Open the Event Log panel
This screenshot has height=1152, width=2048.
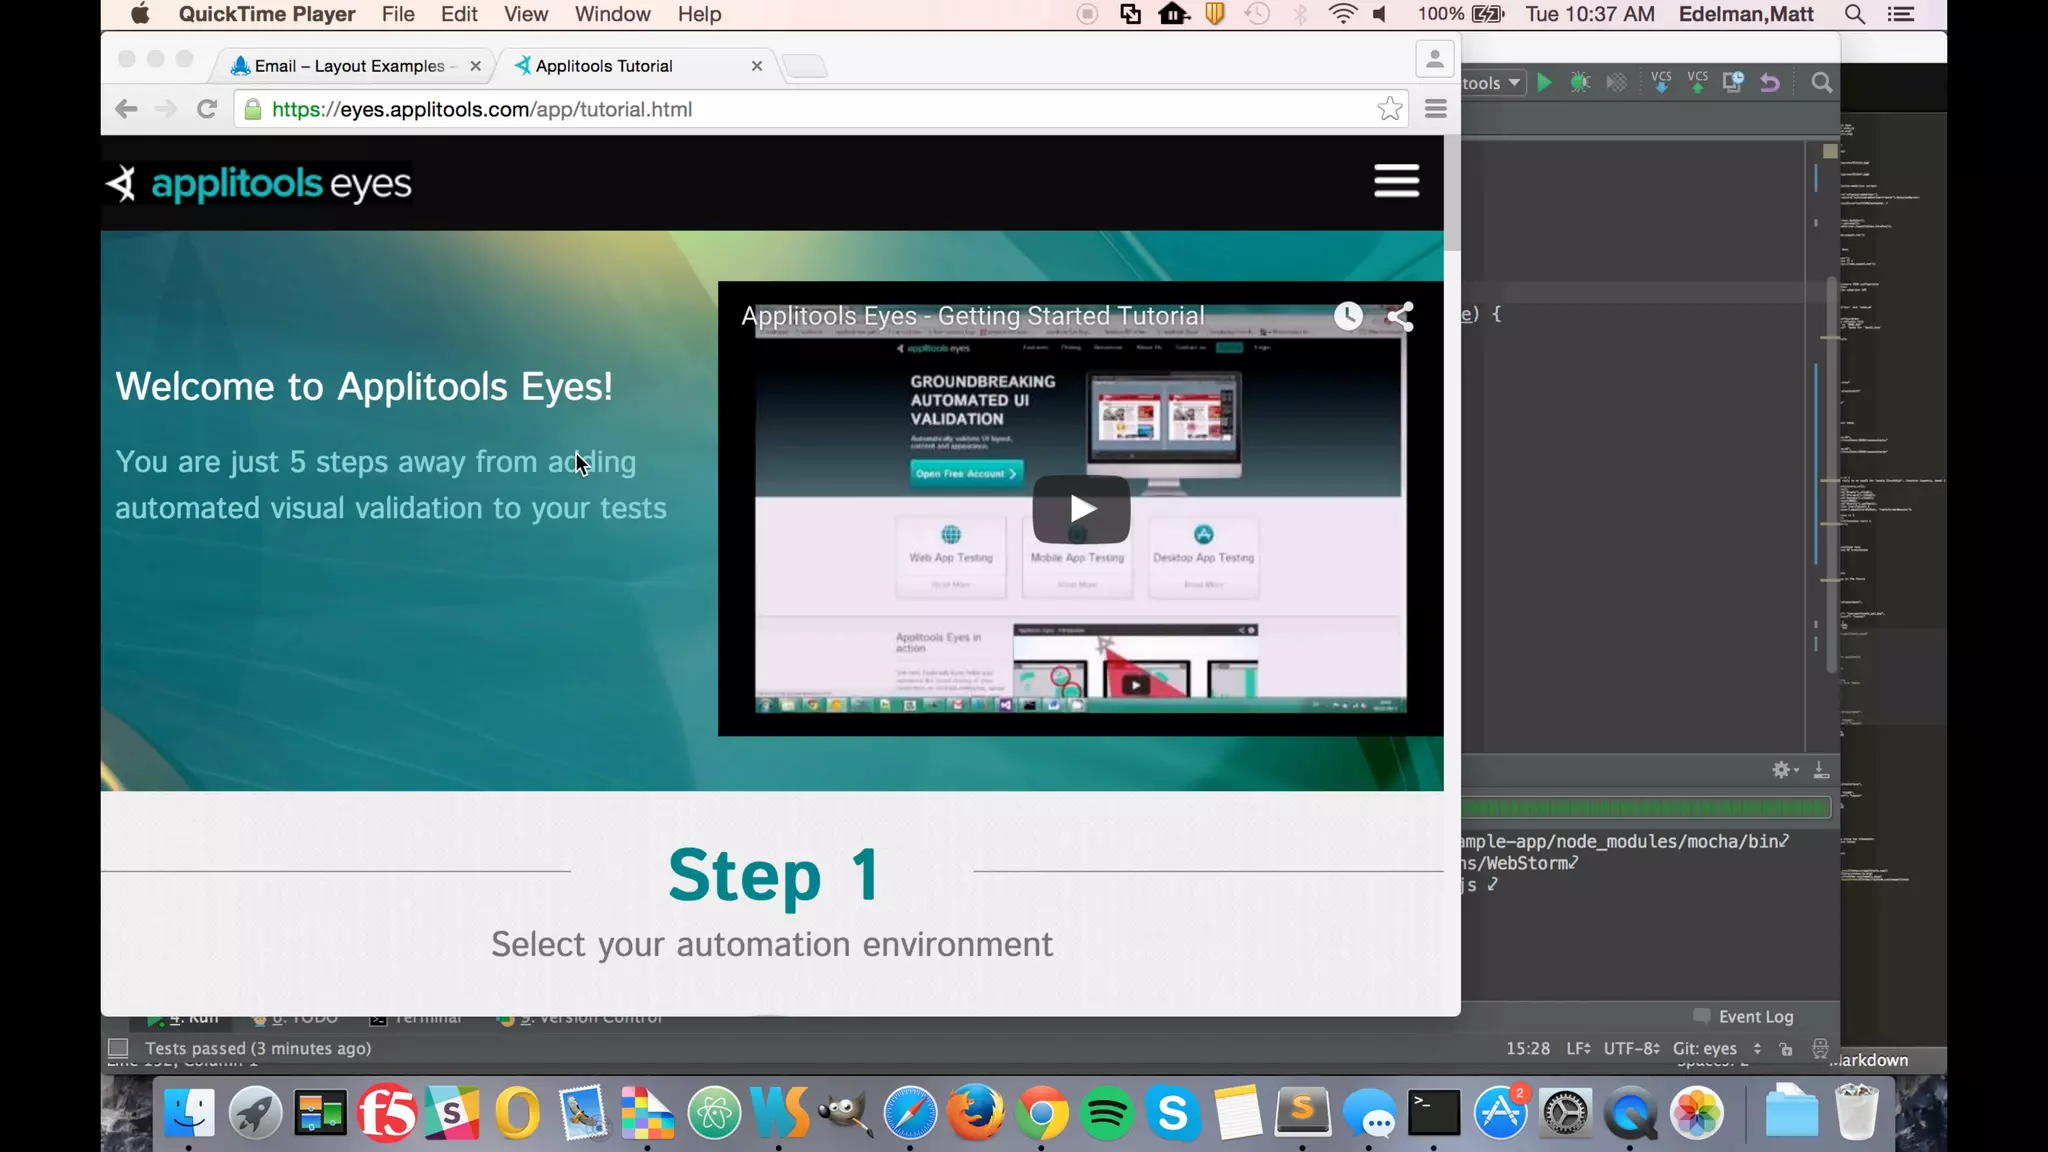tap(1755, 1016)
